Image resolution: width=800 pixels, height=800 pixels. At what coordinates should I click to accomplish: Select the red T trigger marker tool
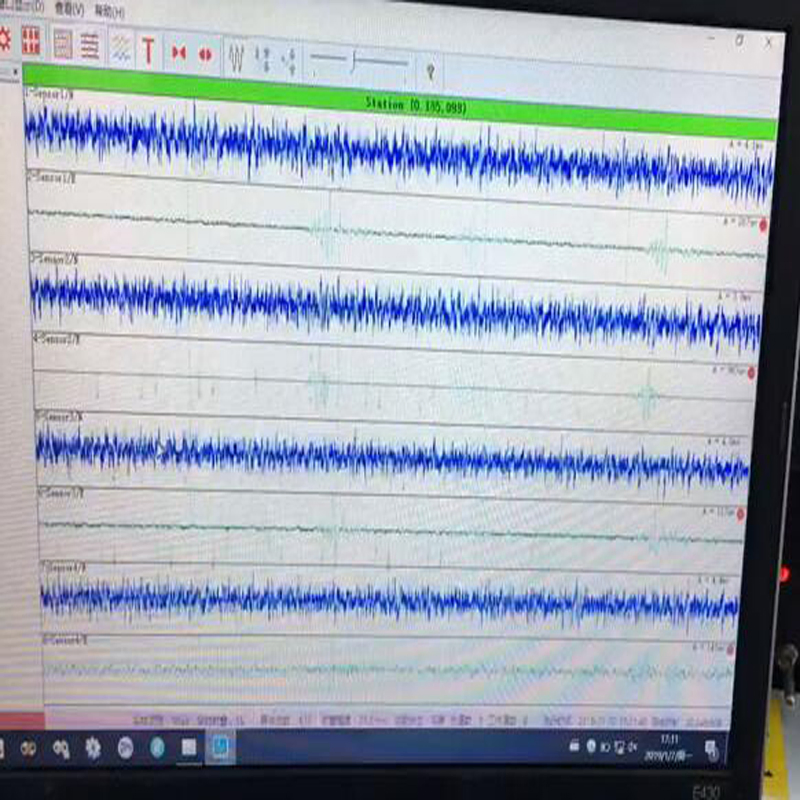coord(150,45)
